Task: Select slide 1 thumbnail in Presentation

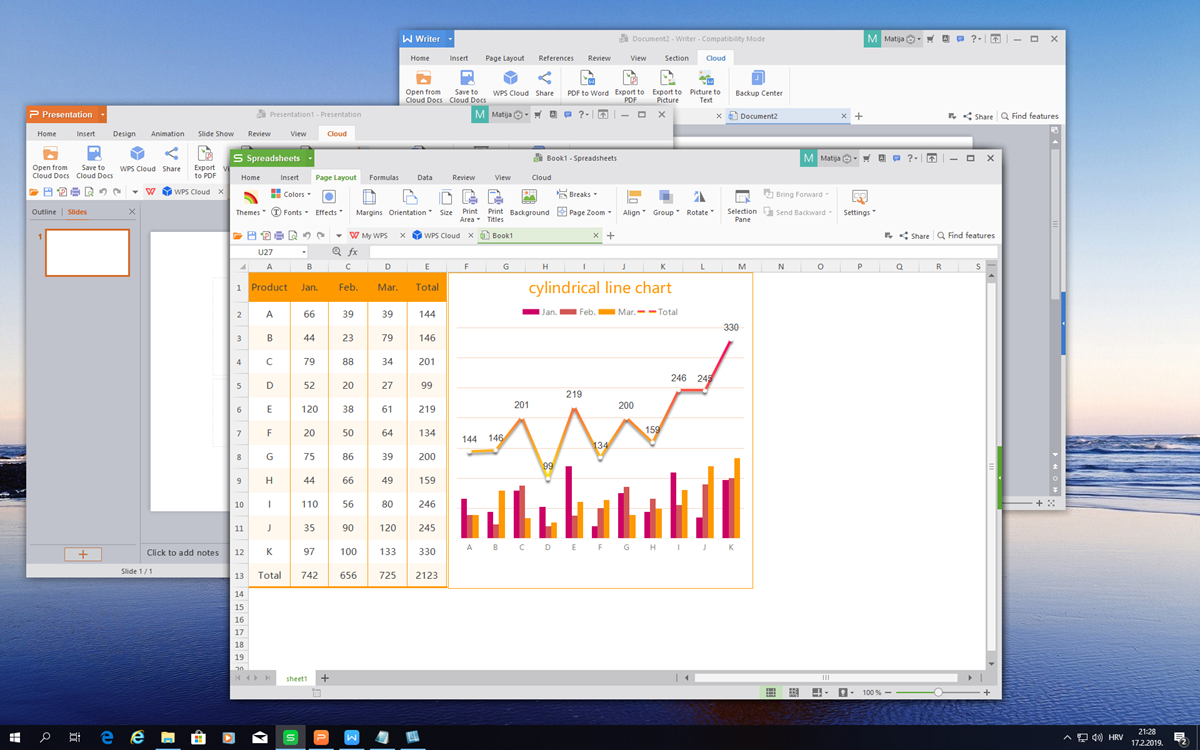Action: point(88,253)
